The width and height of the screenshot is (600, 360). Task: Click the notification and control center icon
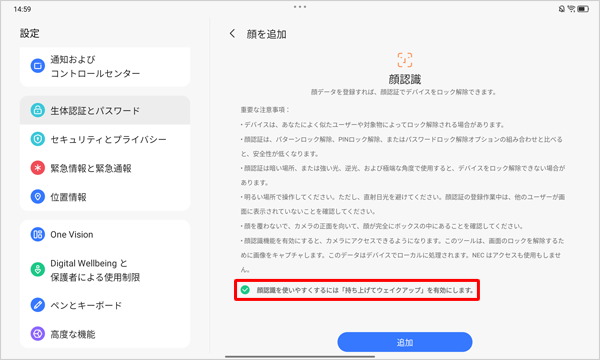[x=38, y=66]
